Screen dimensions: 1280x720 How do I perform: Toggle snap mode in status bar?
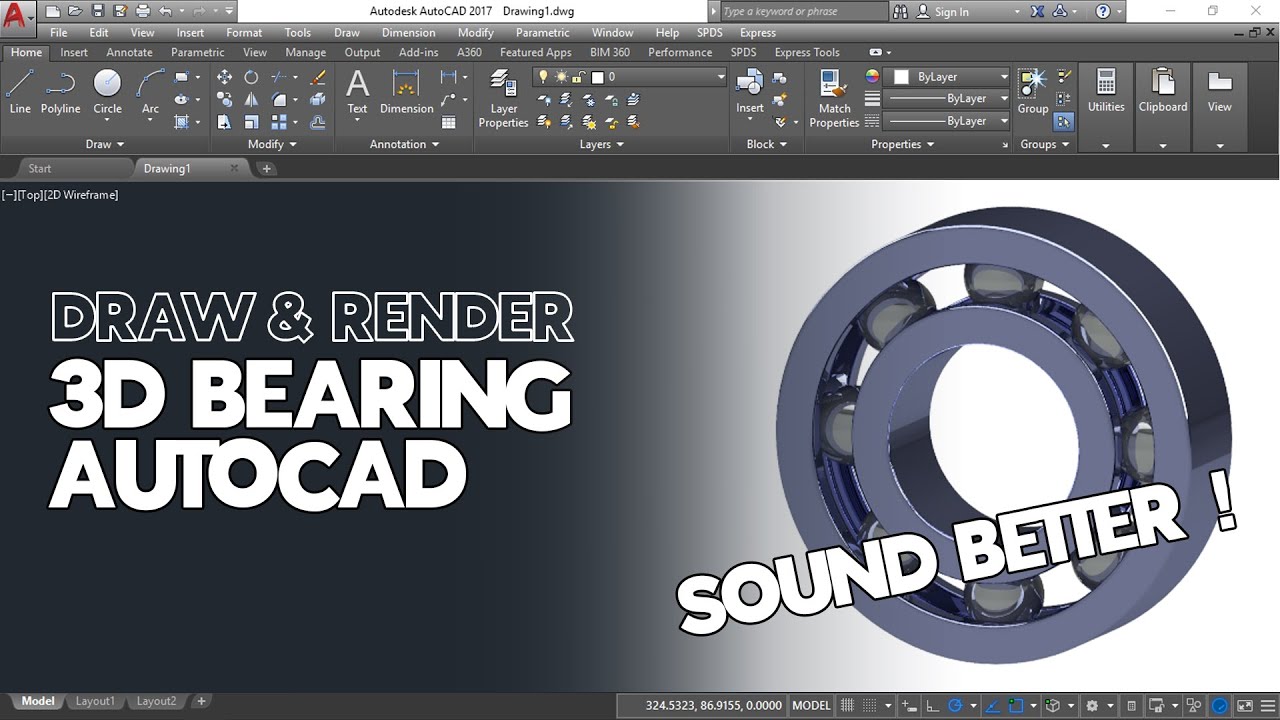click(869, 705)
